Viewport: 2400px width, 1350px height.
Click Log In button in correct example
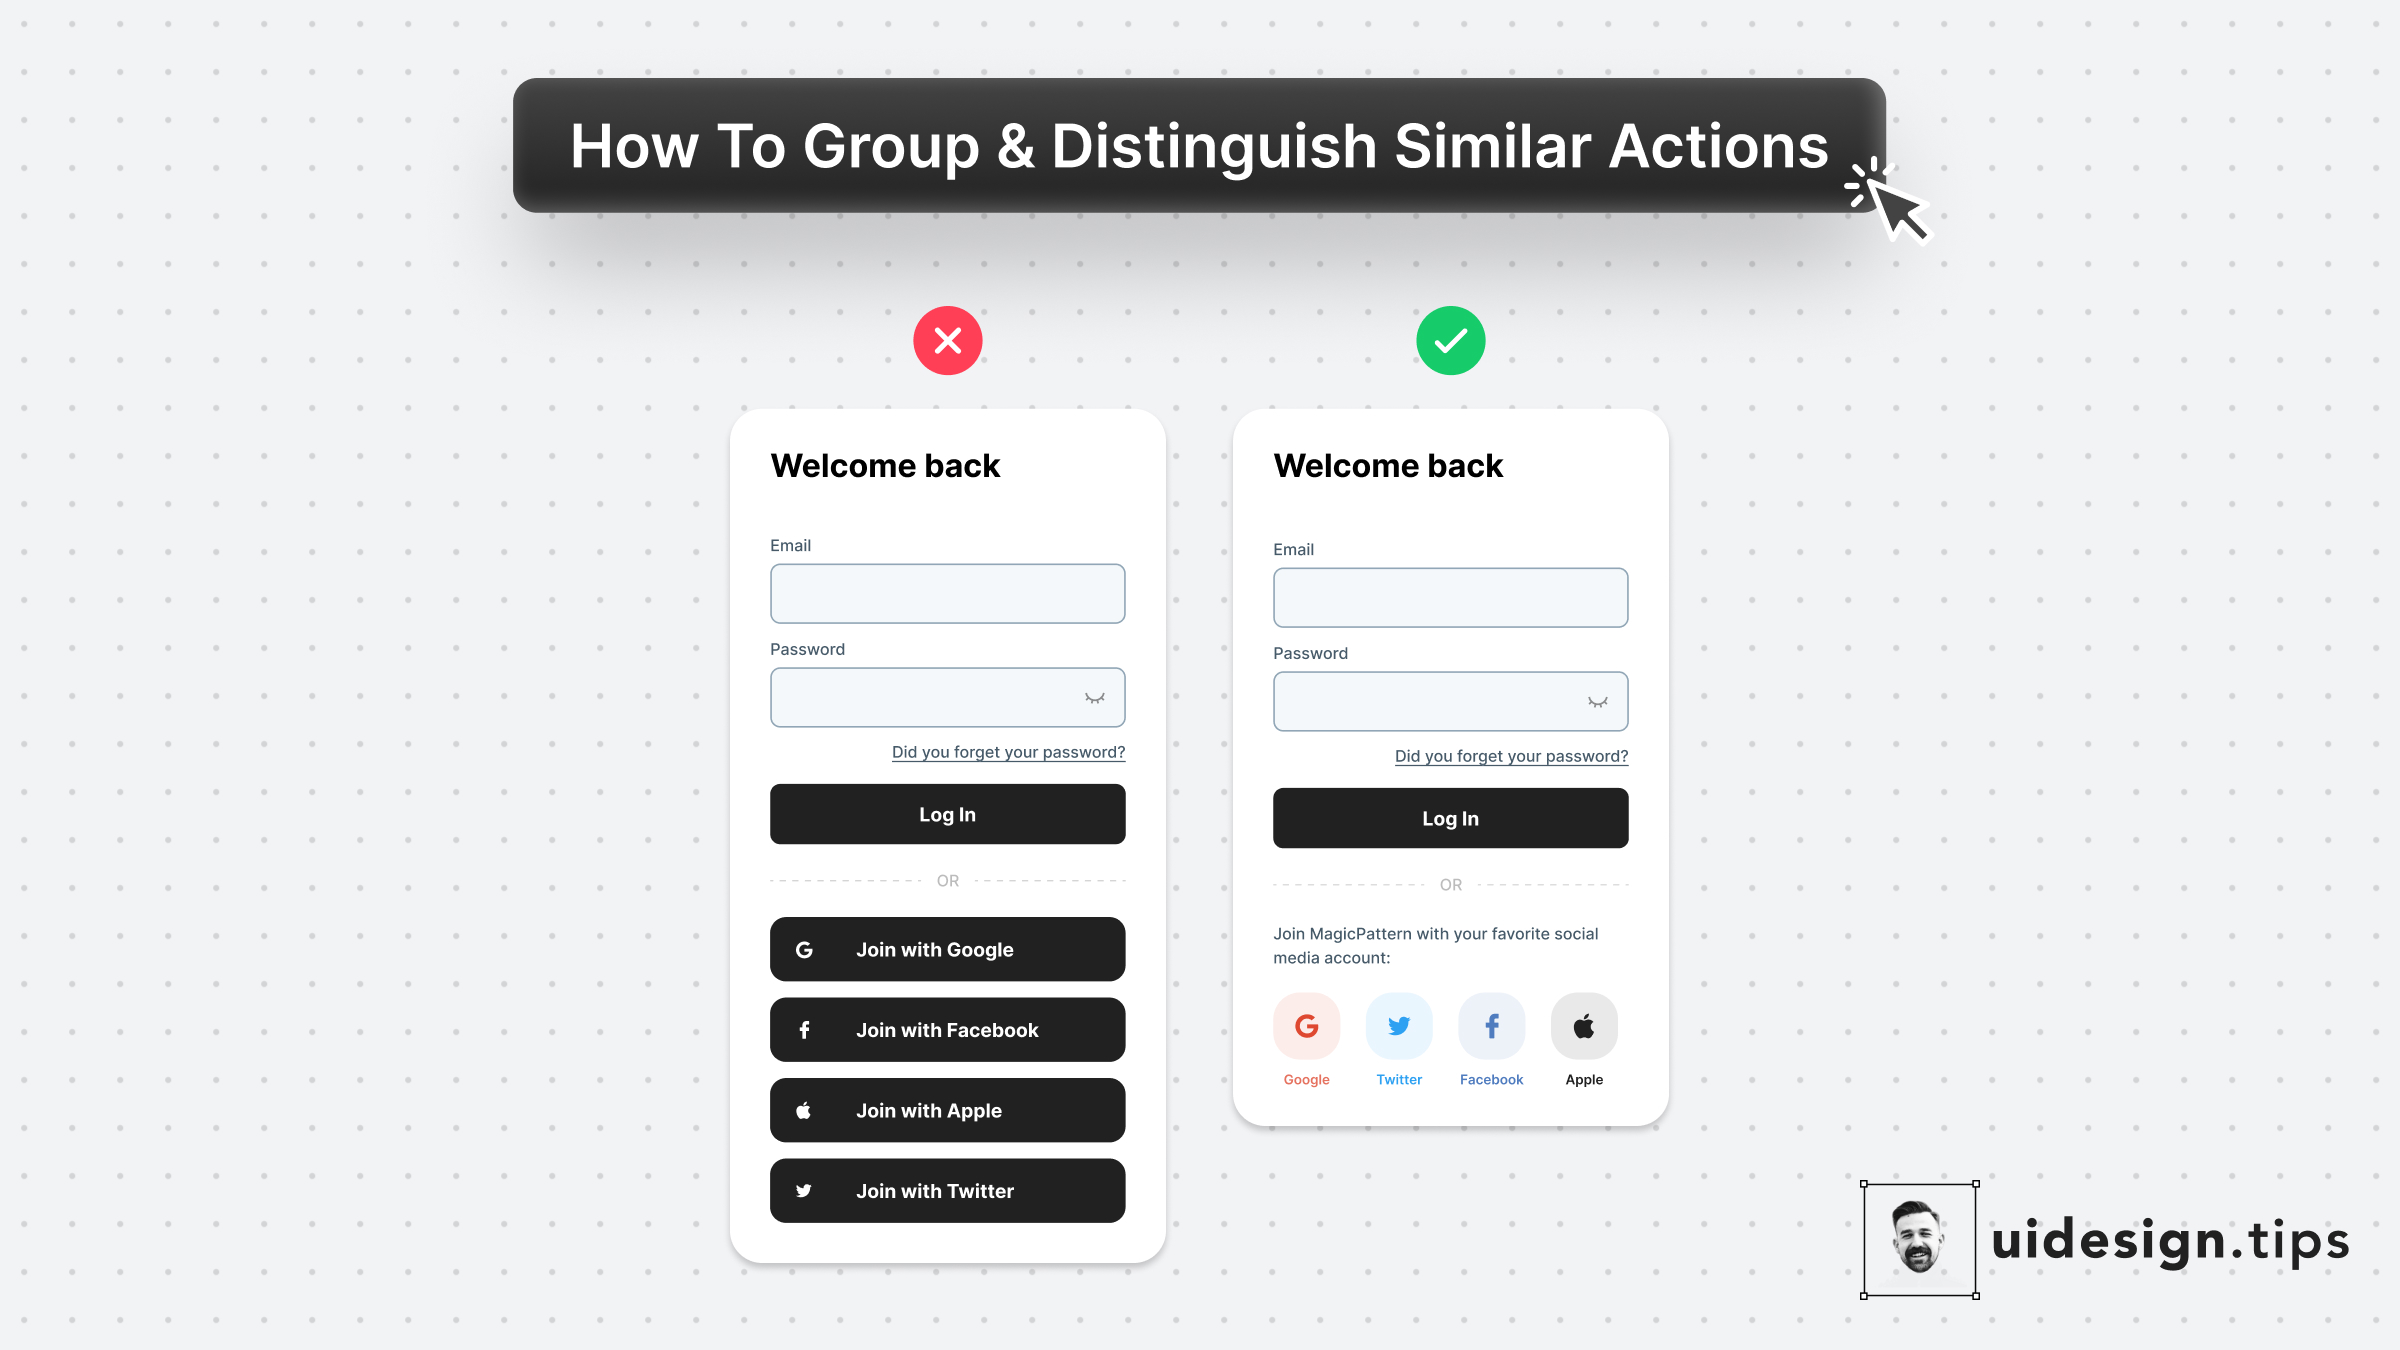1451,818
